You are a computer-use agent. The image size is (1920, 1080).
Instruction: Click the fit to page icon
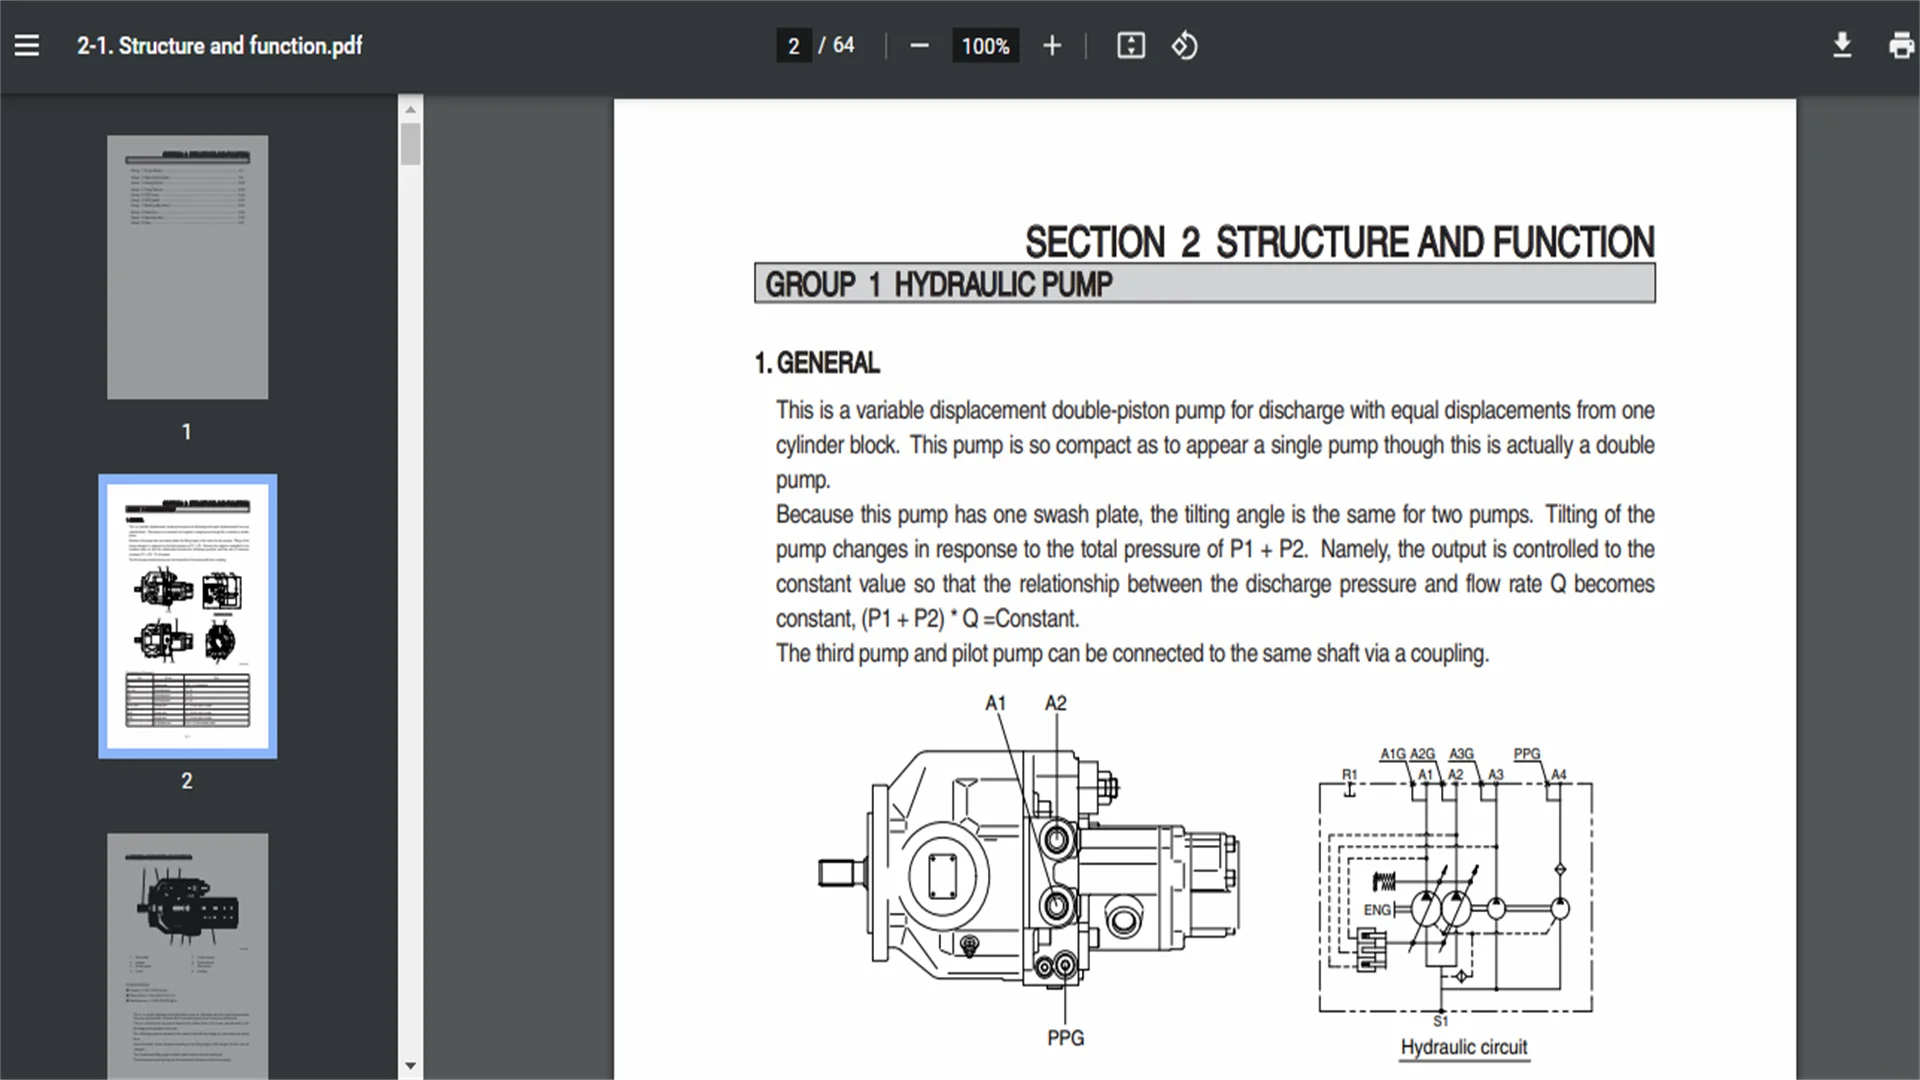point(1131,46)
